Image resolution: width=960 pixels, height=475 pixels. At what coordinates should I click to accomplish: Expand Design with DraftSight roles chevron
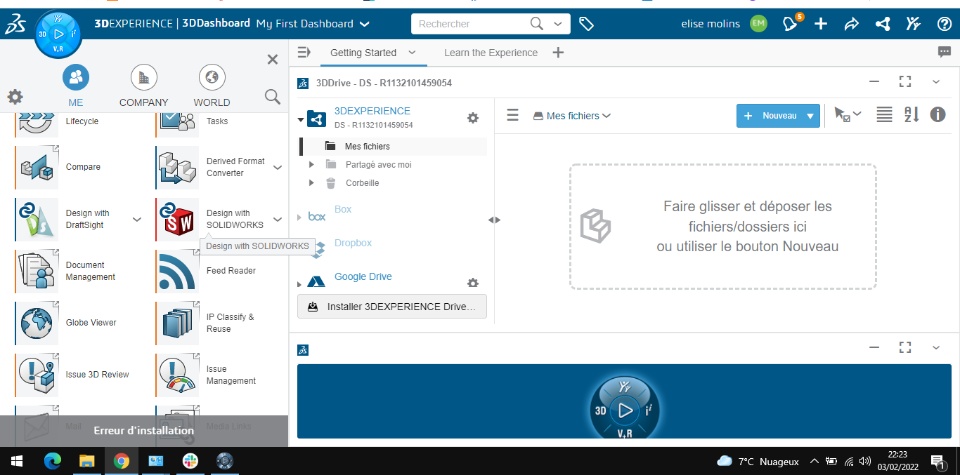click(x=137, y=219)
